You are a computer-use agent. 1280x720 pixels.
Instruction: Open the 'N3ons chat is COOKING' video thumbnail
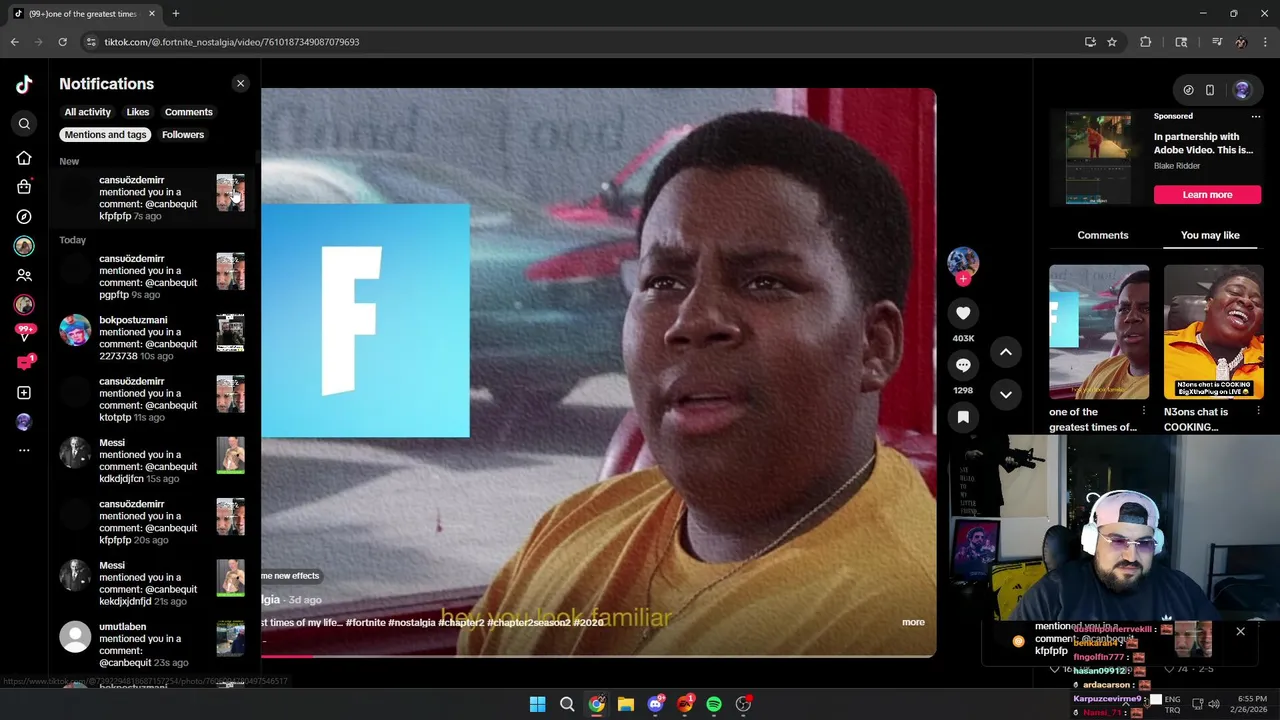click(1214, 332)
